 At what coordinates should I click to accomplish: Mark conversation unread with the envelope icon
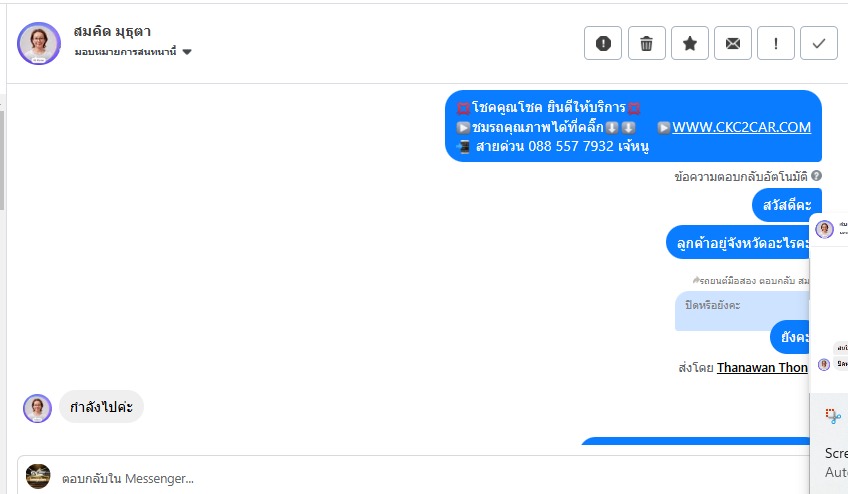point(733,43)
